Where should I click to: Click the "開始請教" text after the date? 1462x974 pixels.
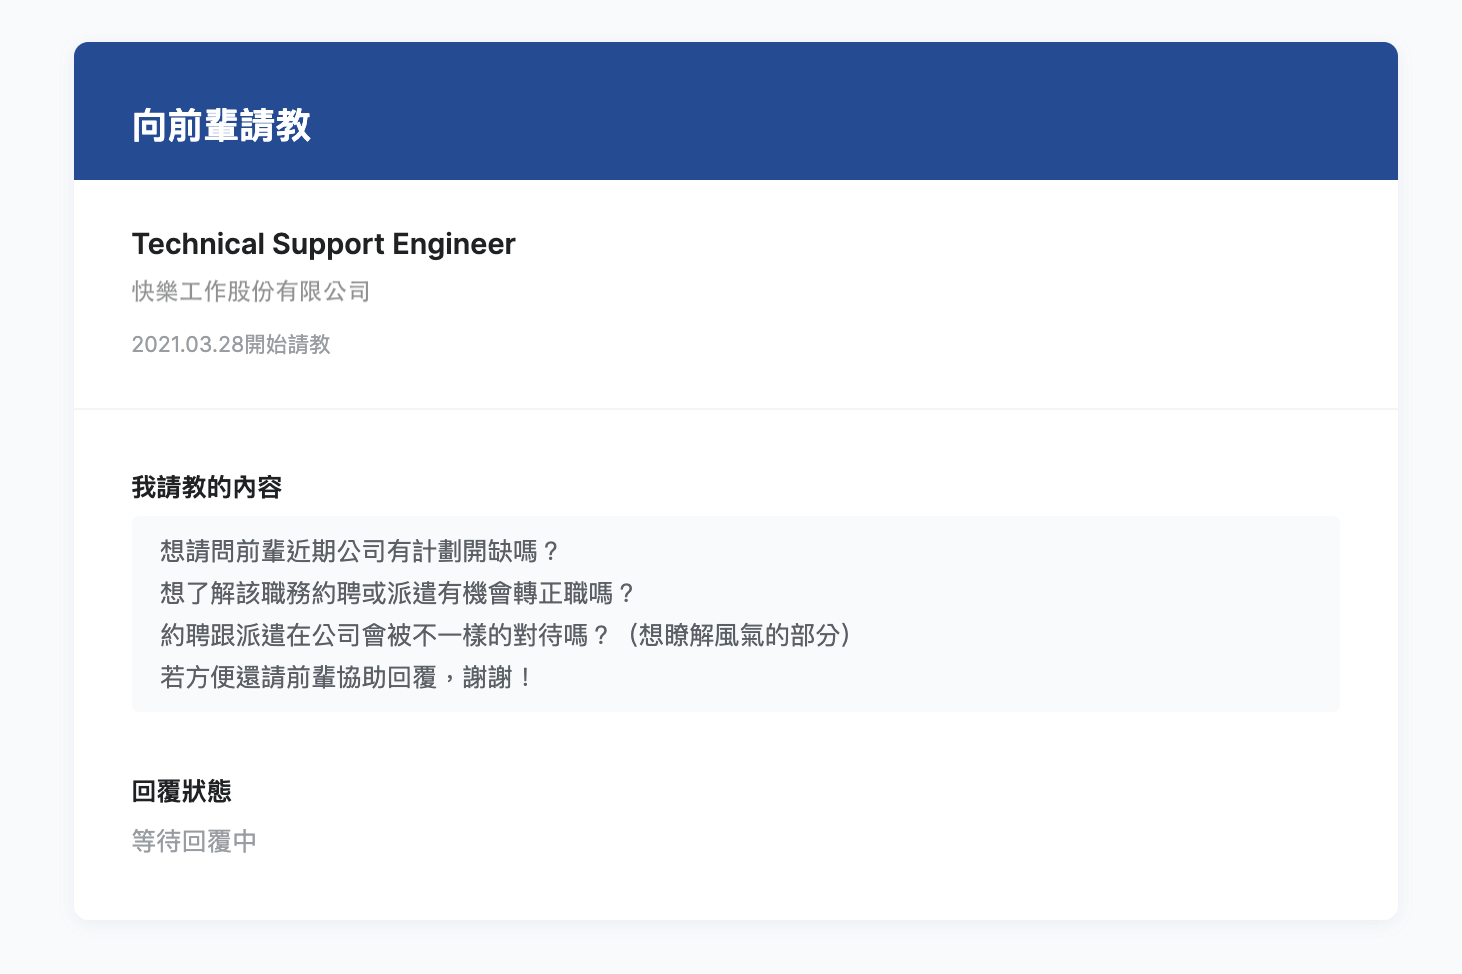point(288,344)
